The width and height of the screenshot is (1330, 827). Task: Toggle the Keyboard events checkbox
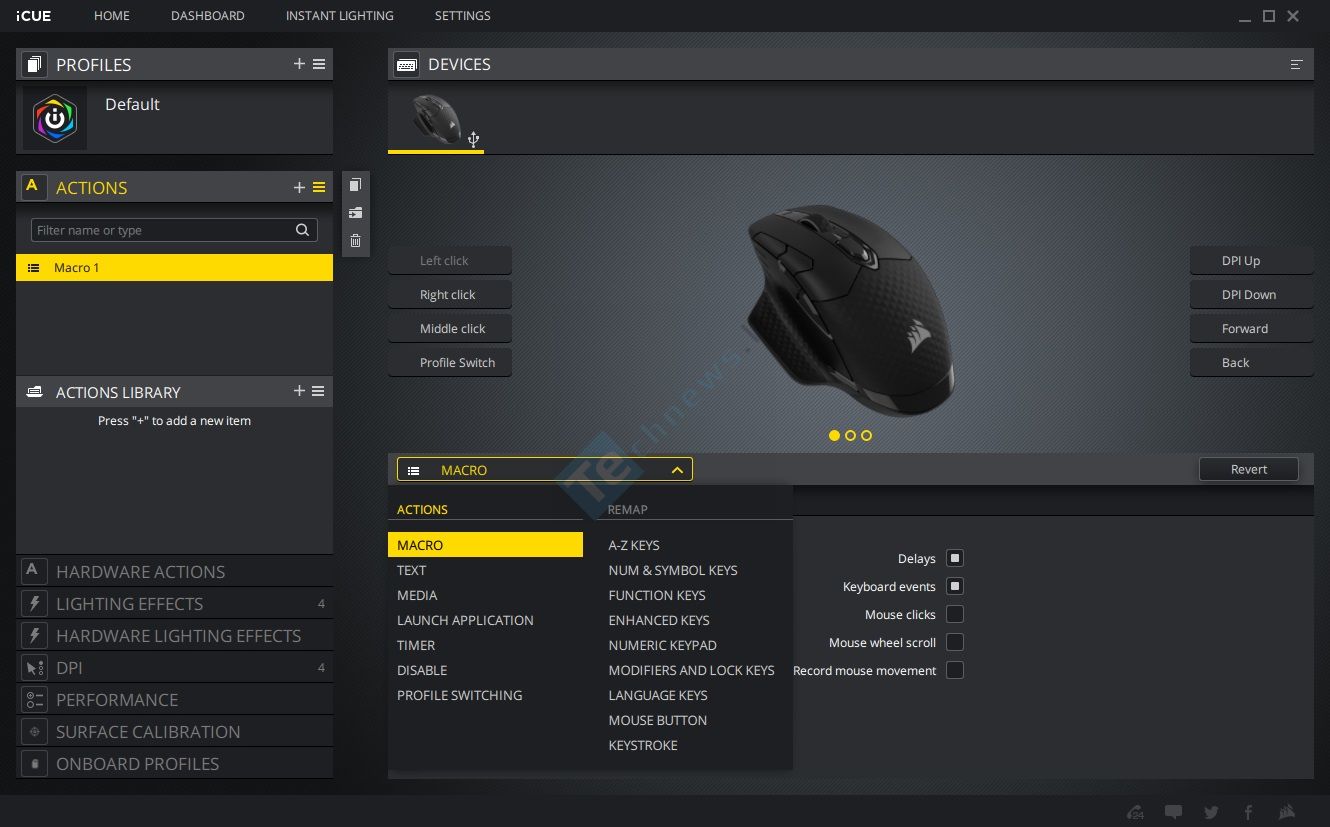pyautogui.click(x=955, y=586)
